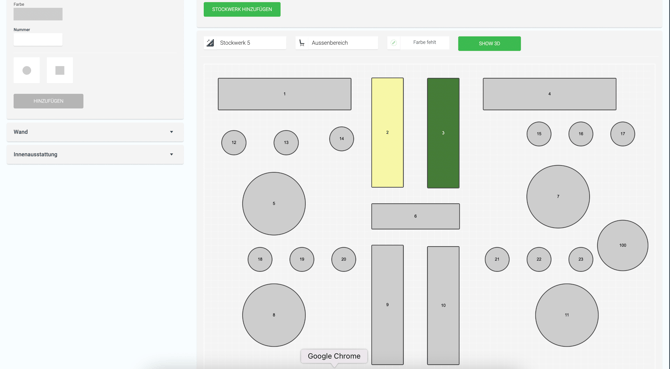Select small round table 17

(623, 134)
